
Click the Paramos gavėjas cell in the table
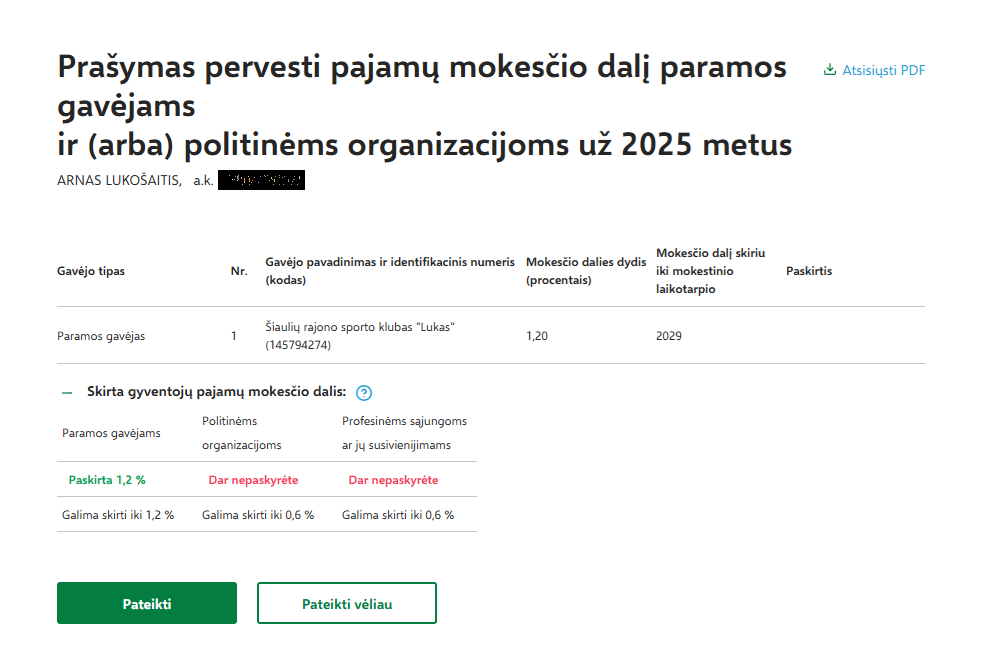tap(101, 336)
